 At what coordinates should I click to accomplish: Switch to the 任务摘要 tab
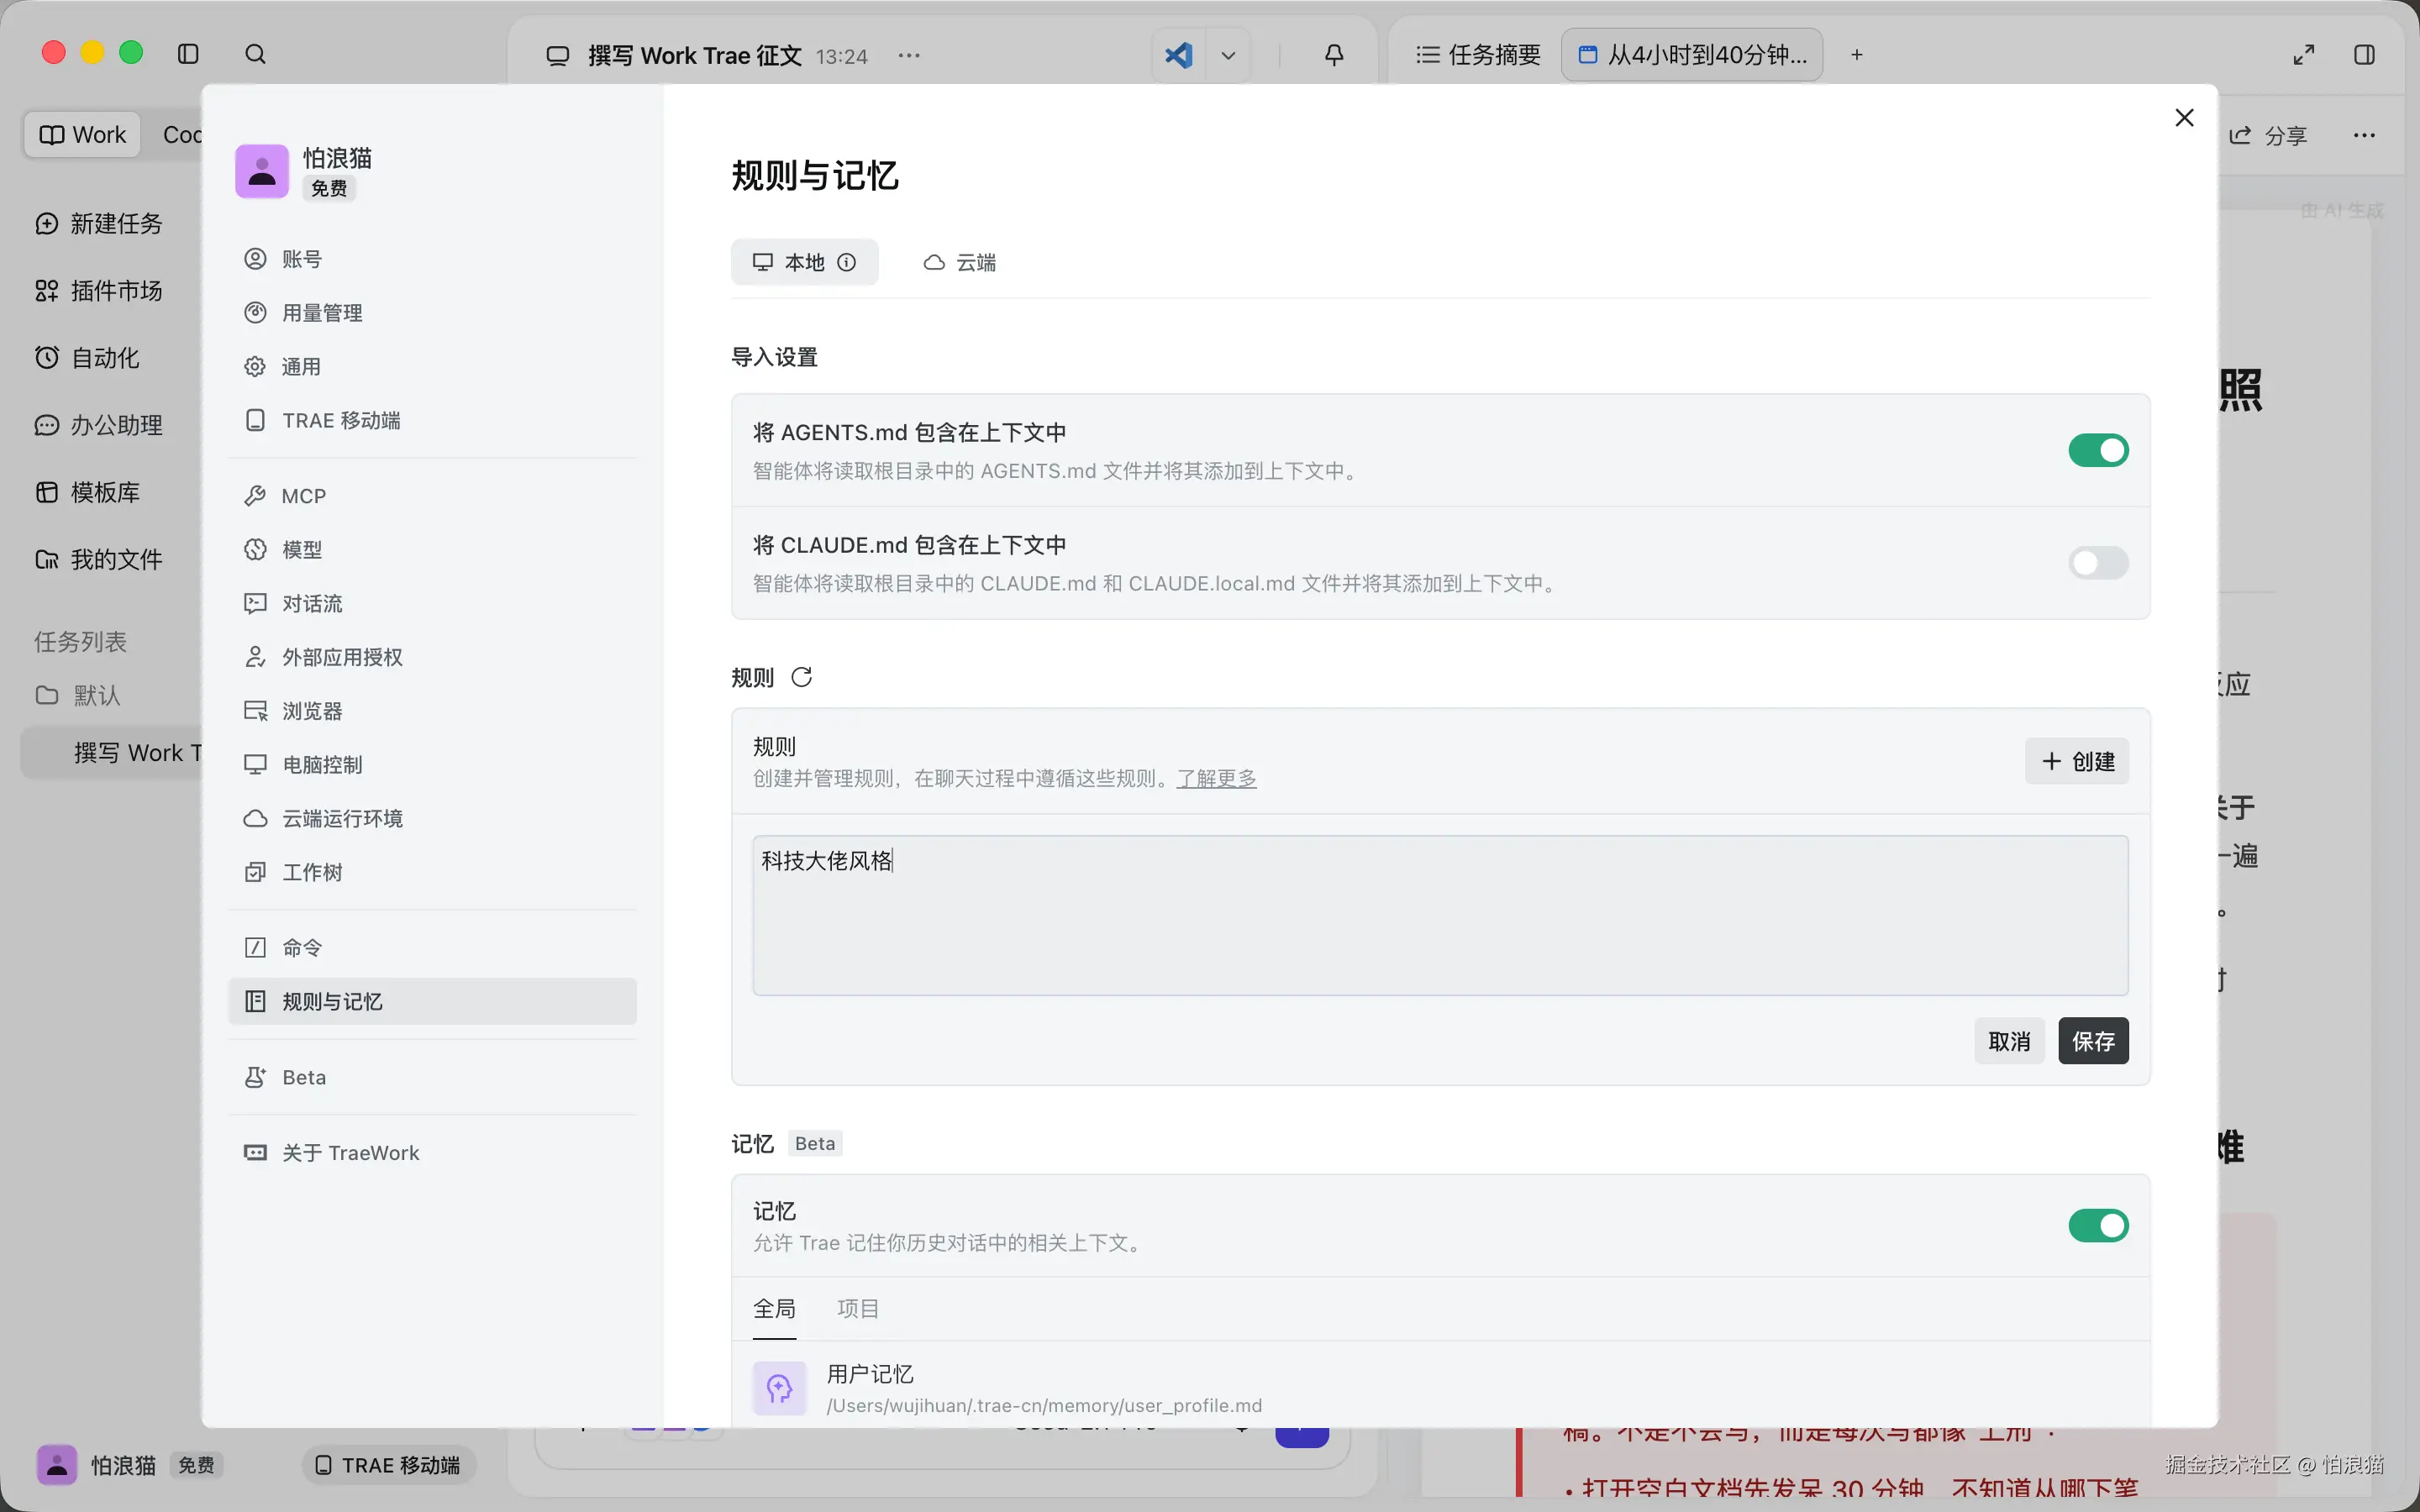coord(1478,55)
